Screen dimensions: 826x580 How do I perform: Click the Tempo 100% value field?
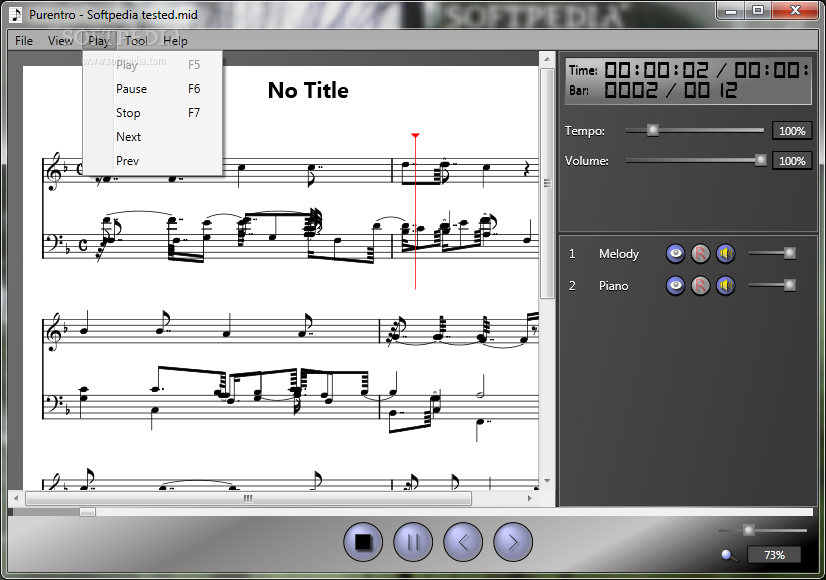pos(792,131)
